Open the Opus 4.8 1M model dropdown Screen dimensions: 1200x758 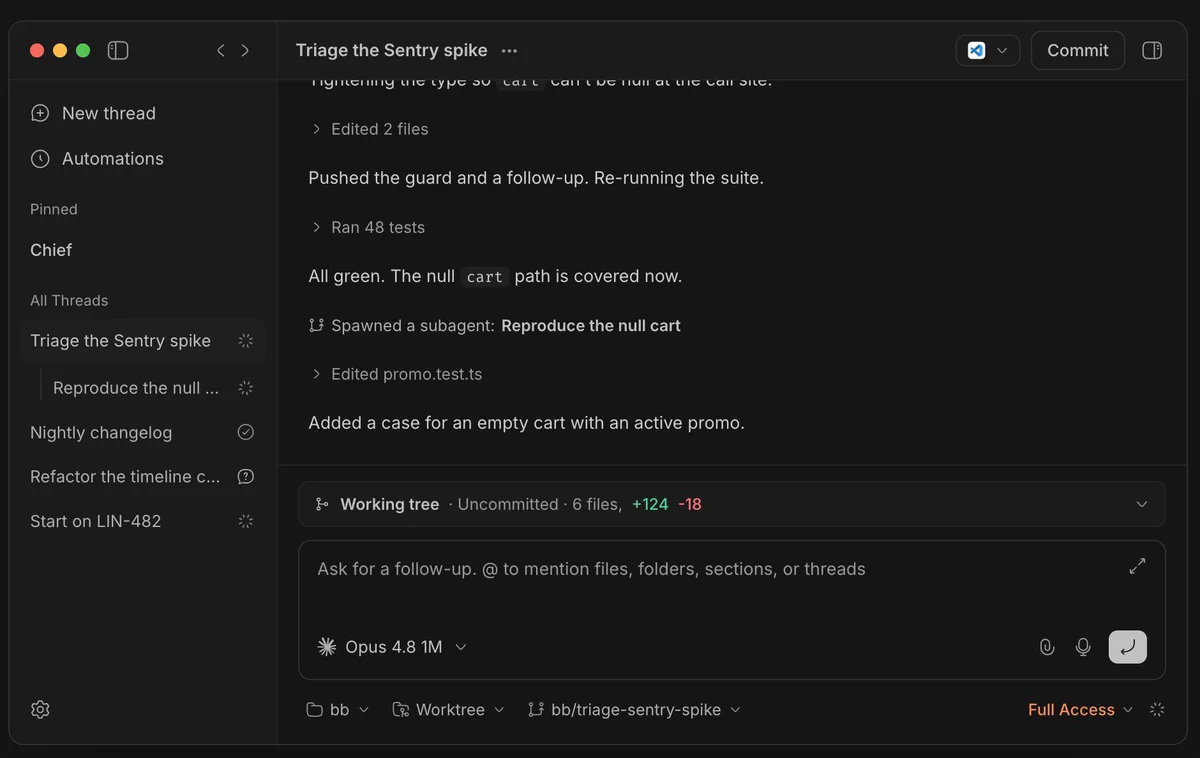[393, 647]
